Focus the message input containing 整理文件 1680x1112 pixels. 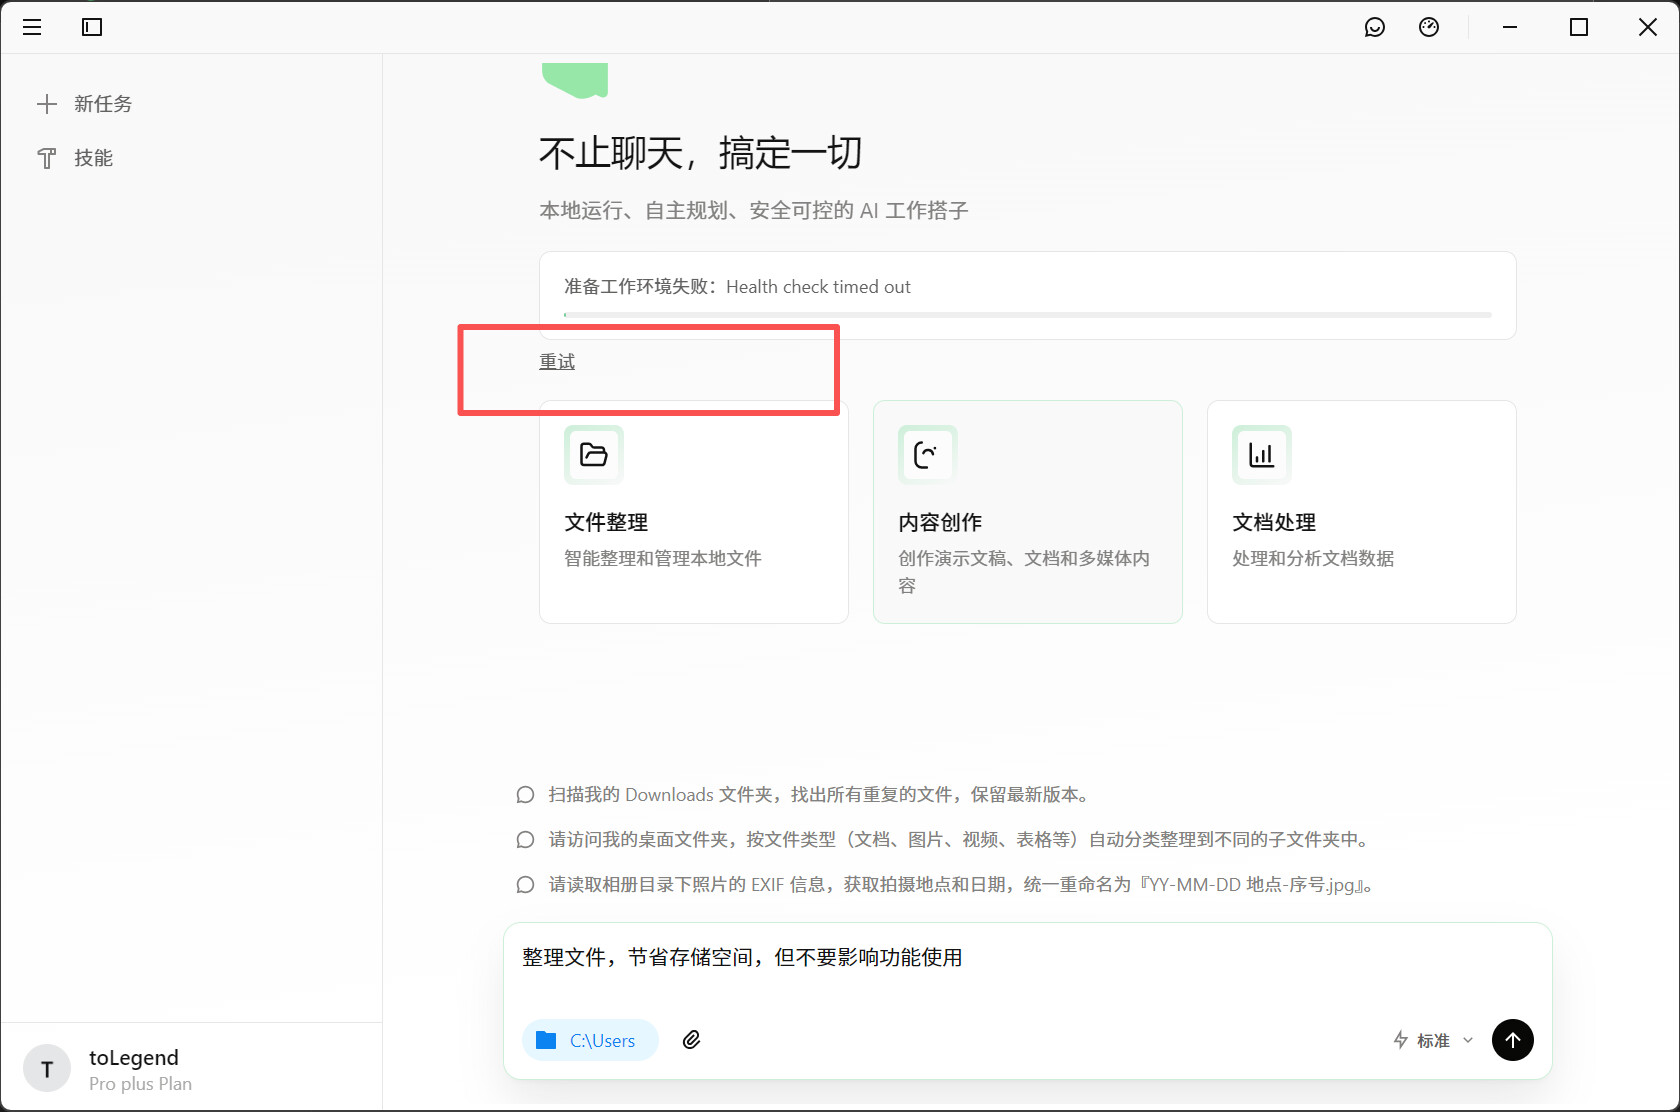point(1028,958)
